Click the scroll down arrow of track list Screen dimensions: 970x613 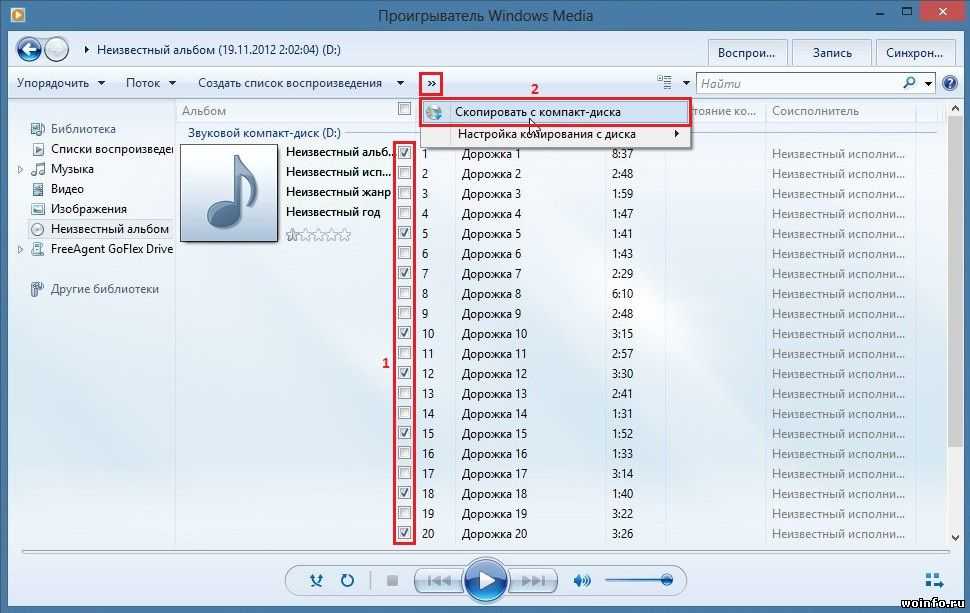[x=955, y=538]
